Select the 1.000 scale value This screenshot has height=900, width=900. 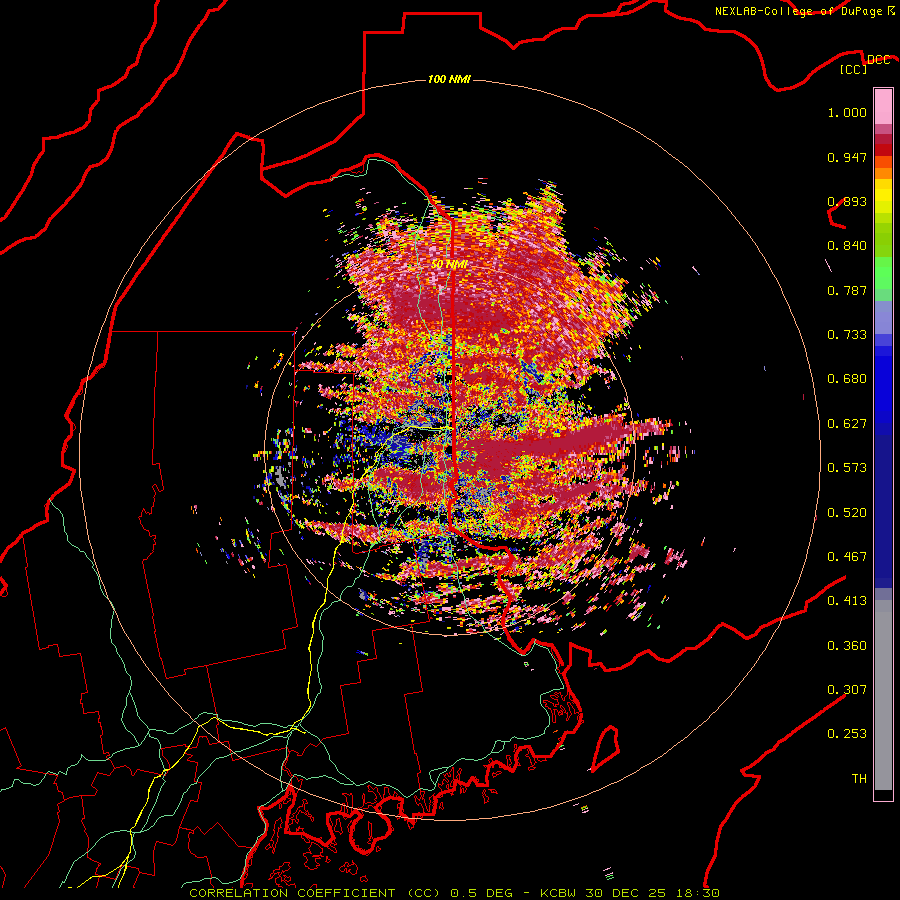coord(847,112)
